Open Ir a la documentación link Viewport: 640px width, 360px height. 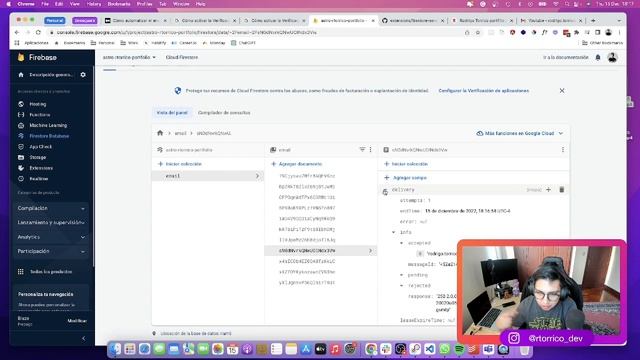tap(566, 58)
